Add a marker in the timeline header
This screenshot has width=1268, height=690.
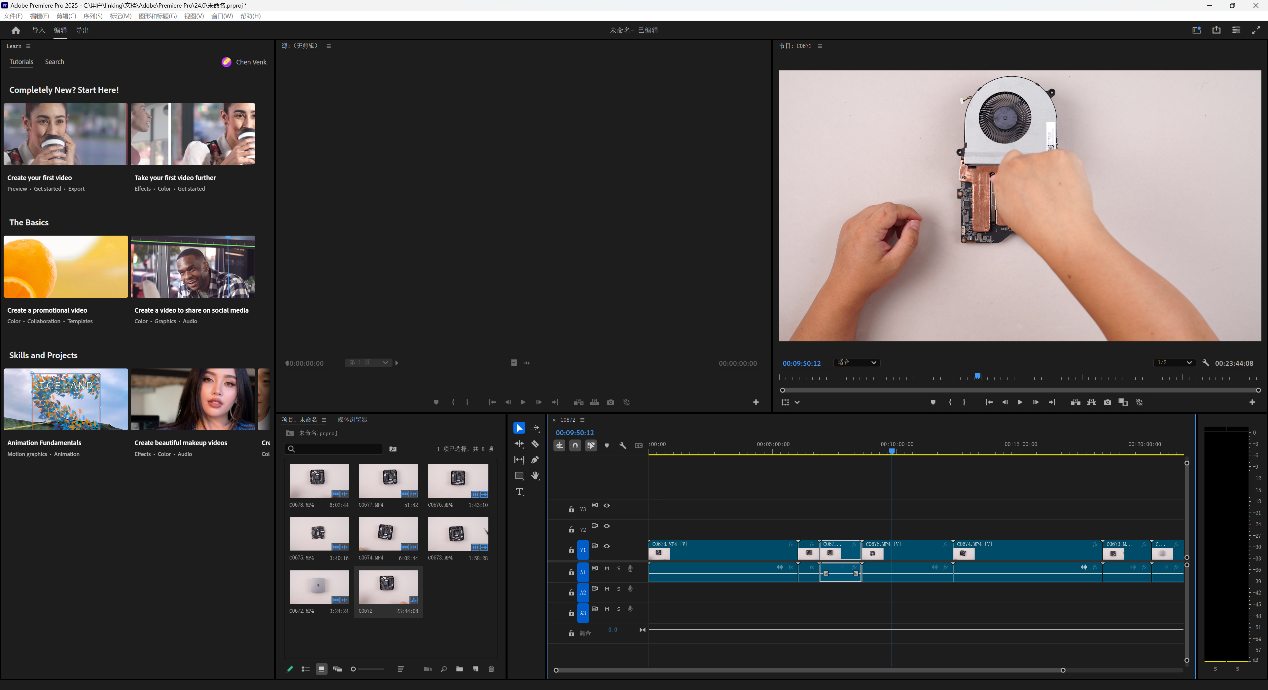click(x=607, y=445)
